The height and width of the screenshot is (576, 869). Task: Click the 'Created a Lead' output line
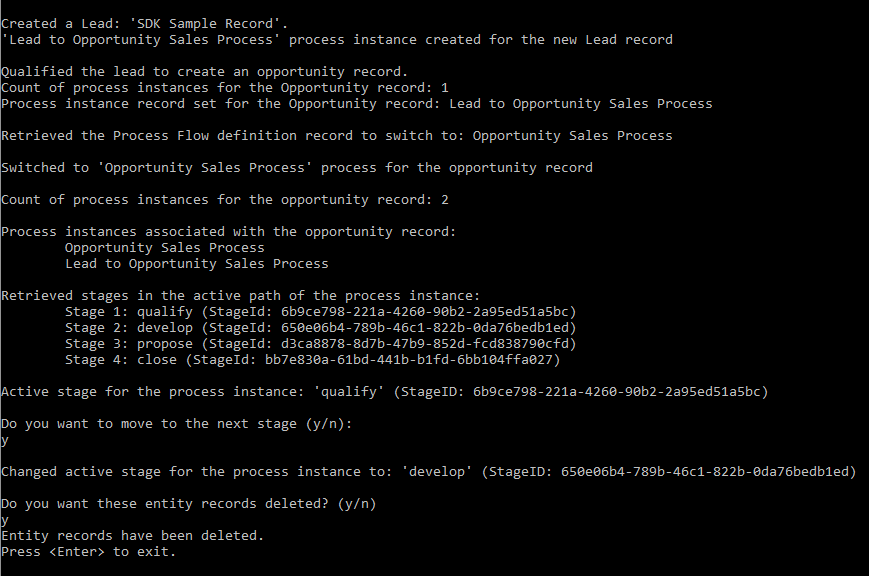(148, 23)
